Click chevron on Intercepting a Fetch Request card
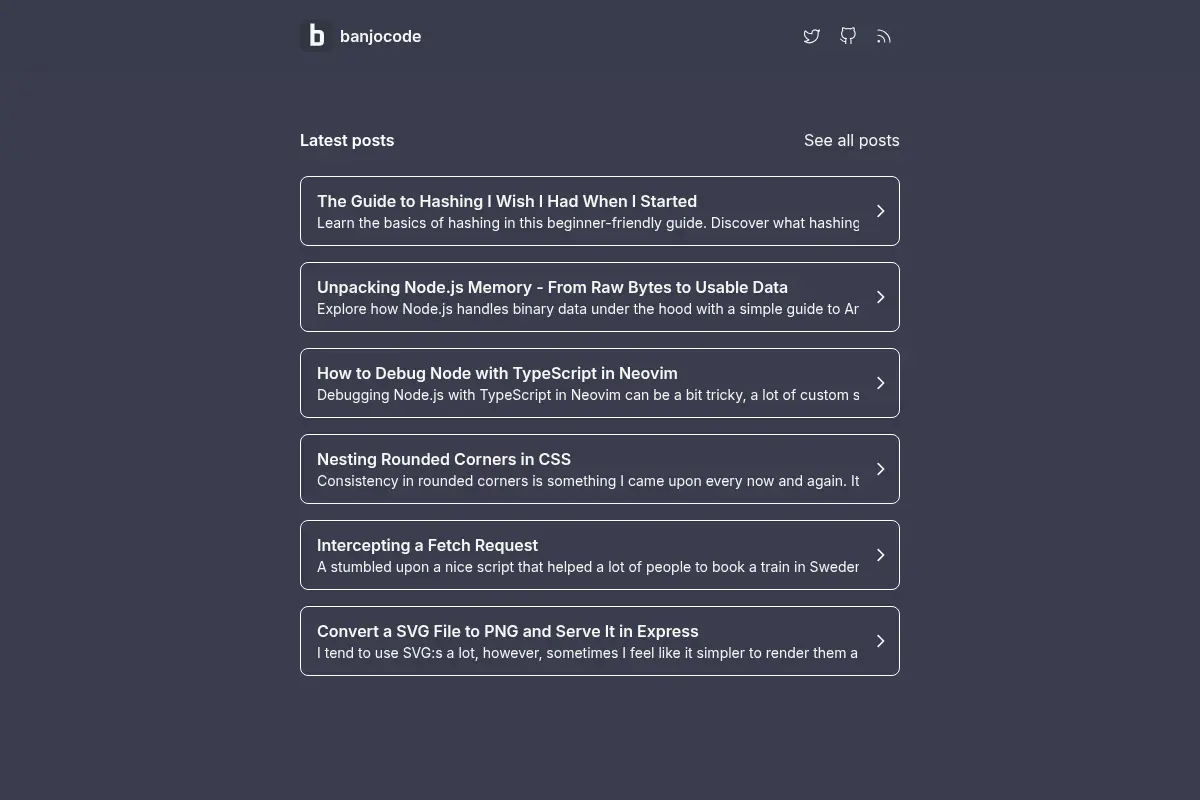The height and width of the screenshot is (800, 1200). pyautogui.click(x=880, y=555)
